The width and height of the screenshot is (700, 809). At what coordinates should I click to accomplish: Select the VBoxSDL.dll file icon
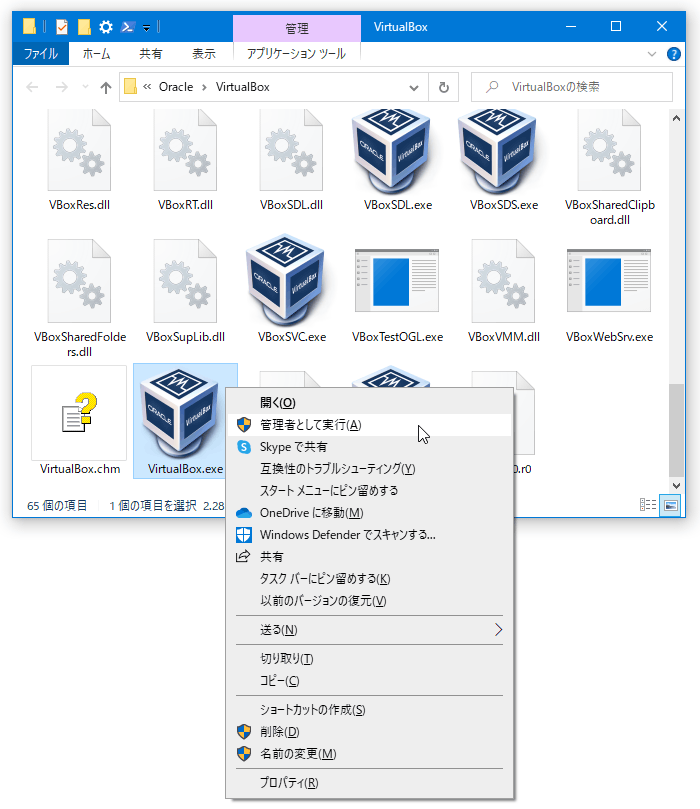[291, 150]
